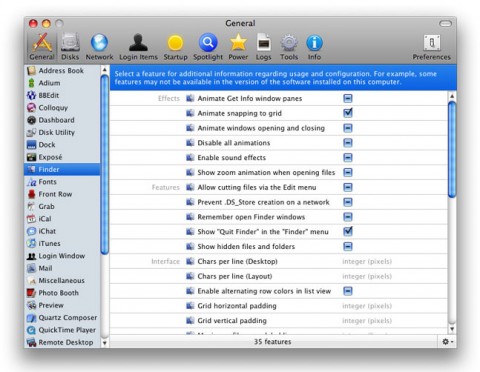Select the General toolbar section

(42, 47)
